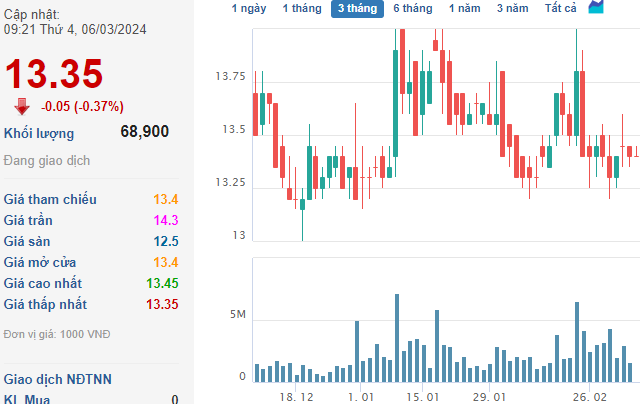640x404 pixels.
Task: Switch to the 1 tháng chart range
Action: [302, 9]
